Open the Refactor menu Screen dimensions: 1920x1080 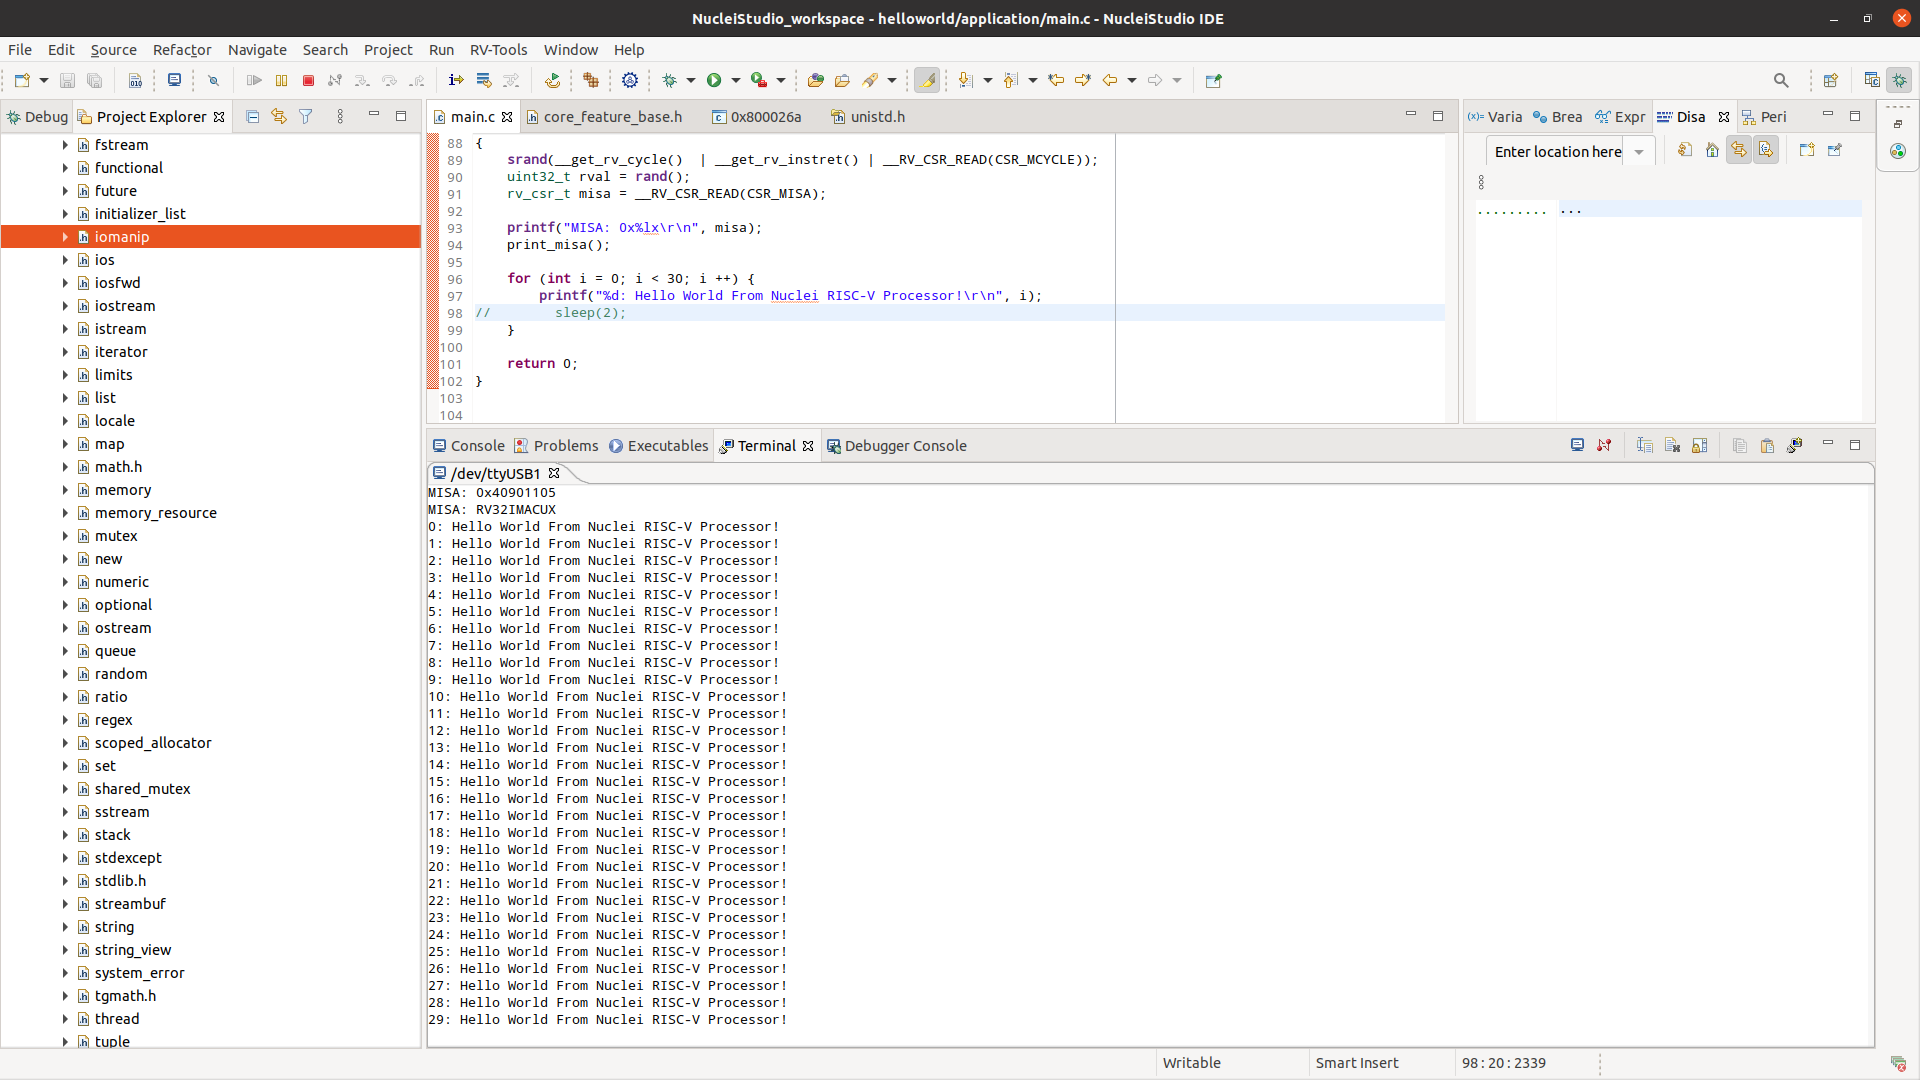181,49
